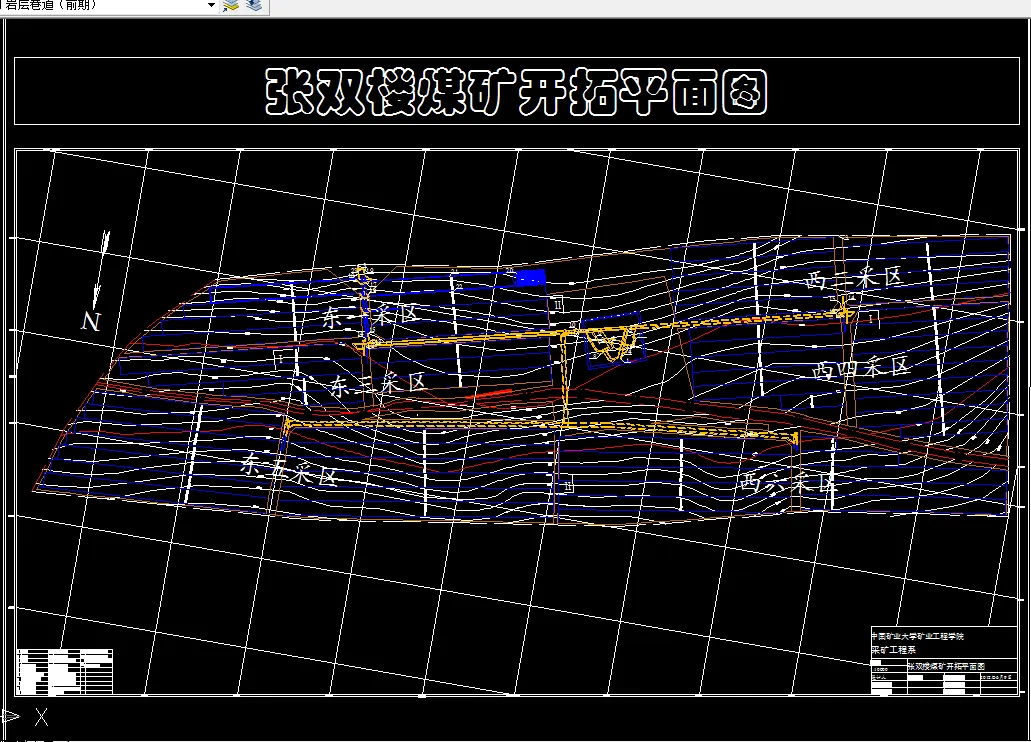This screenshot has height=742, width=1031.
Task: Select the solid blue rectangle on the map
Action: 530,278
